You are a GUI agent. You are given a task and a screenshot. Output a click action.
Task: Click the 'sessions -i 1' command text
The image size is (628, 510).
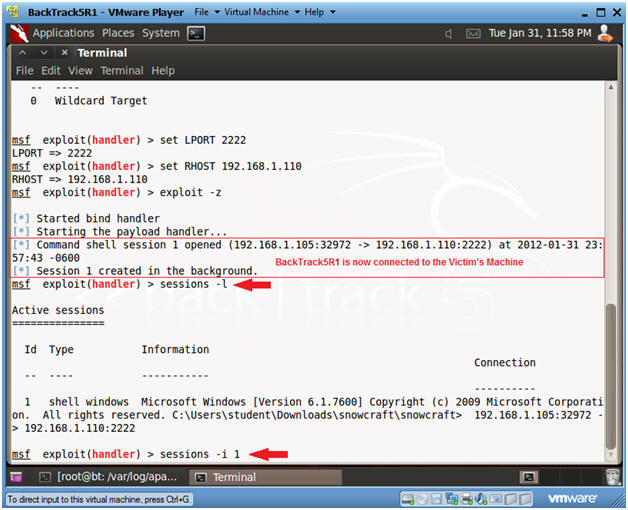(200, 454)
